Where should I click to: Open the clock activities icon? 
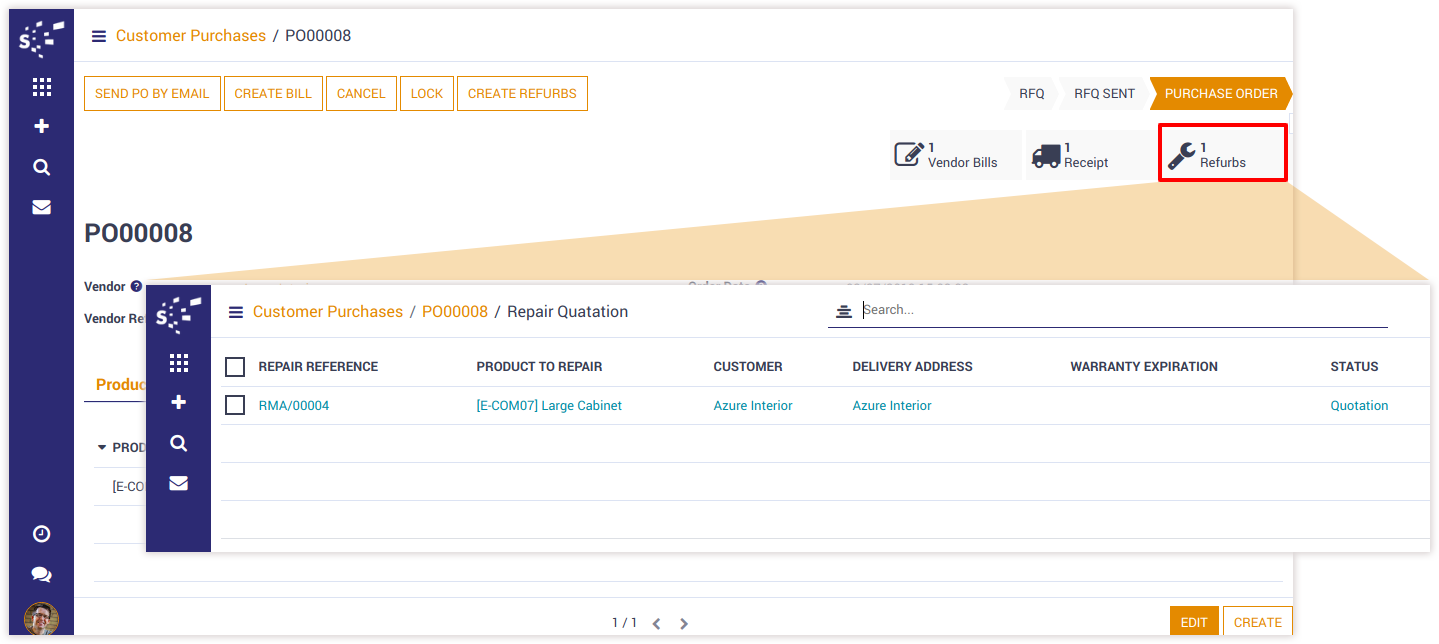click(41, 534)
